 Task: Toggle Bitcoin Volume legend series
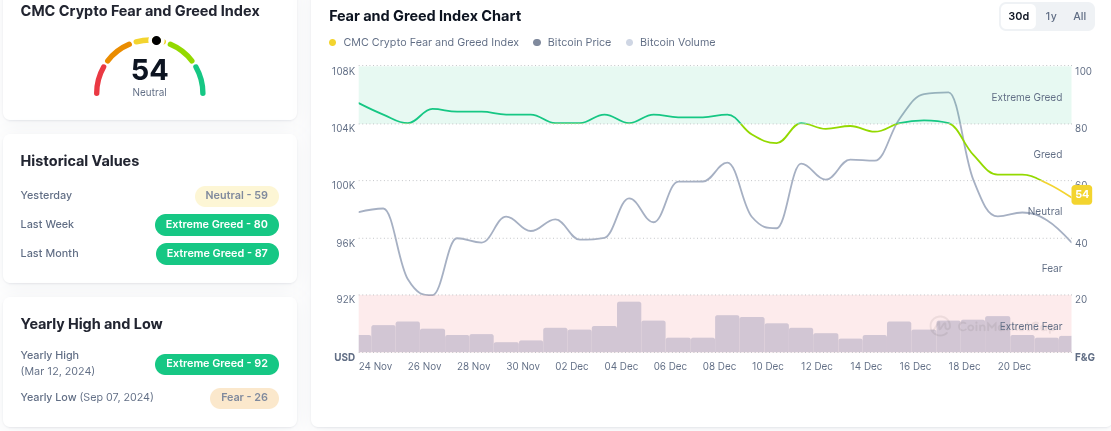(677, 43)
